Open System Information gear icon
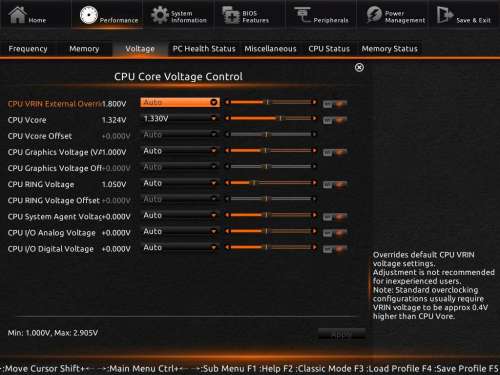The image size is (500, 375). point(160,15)
